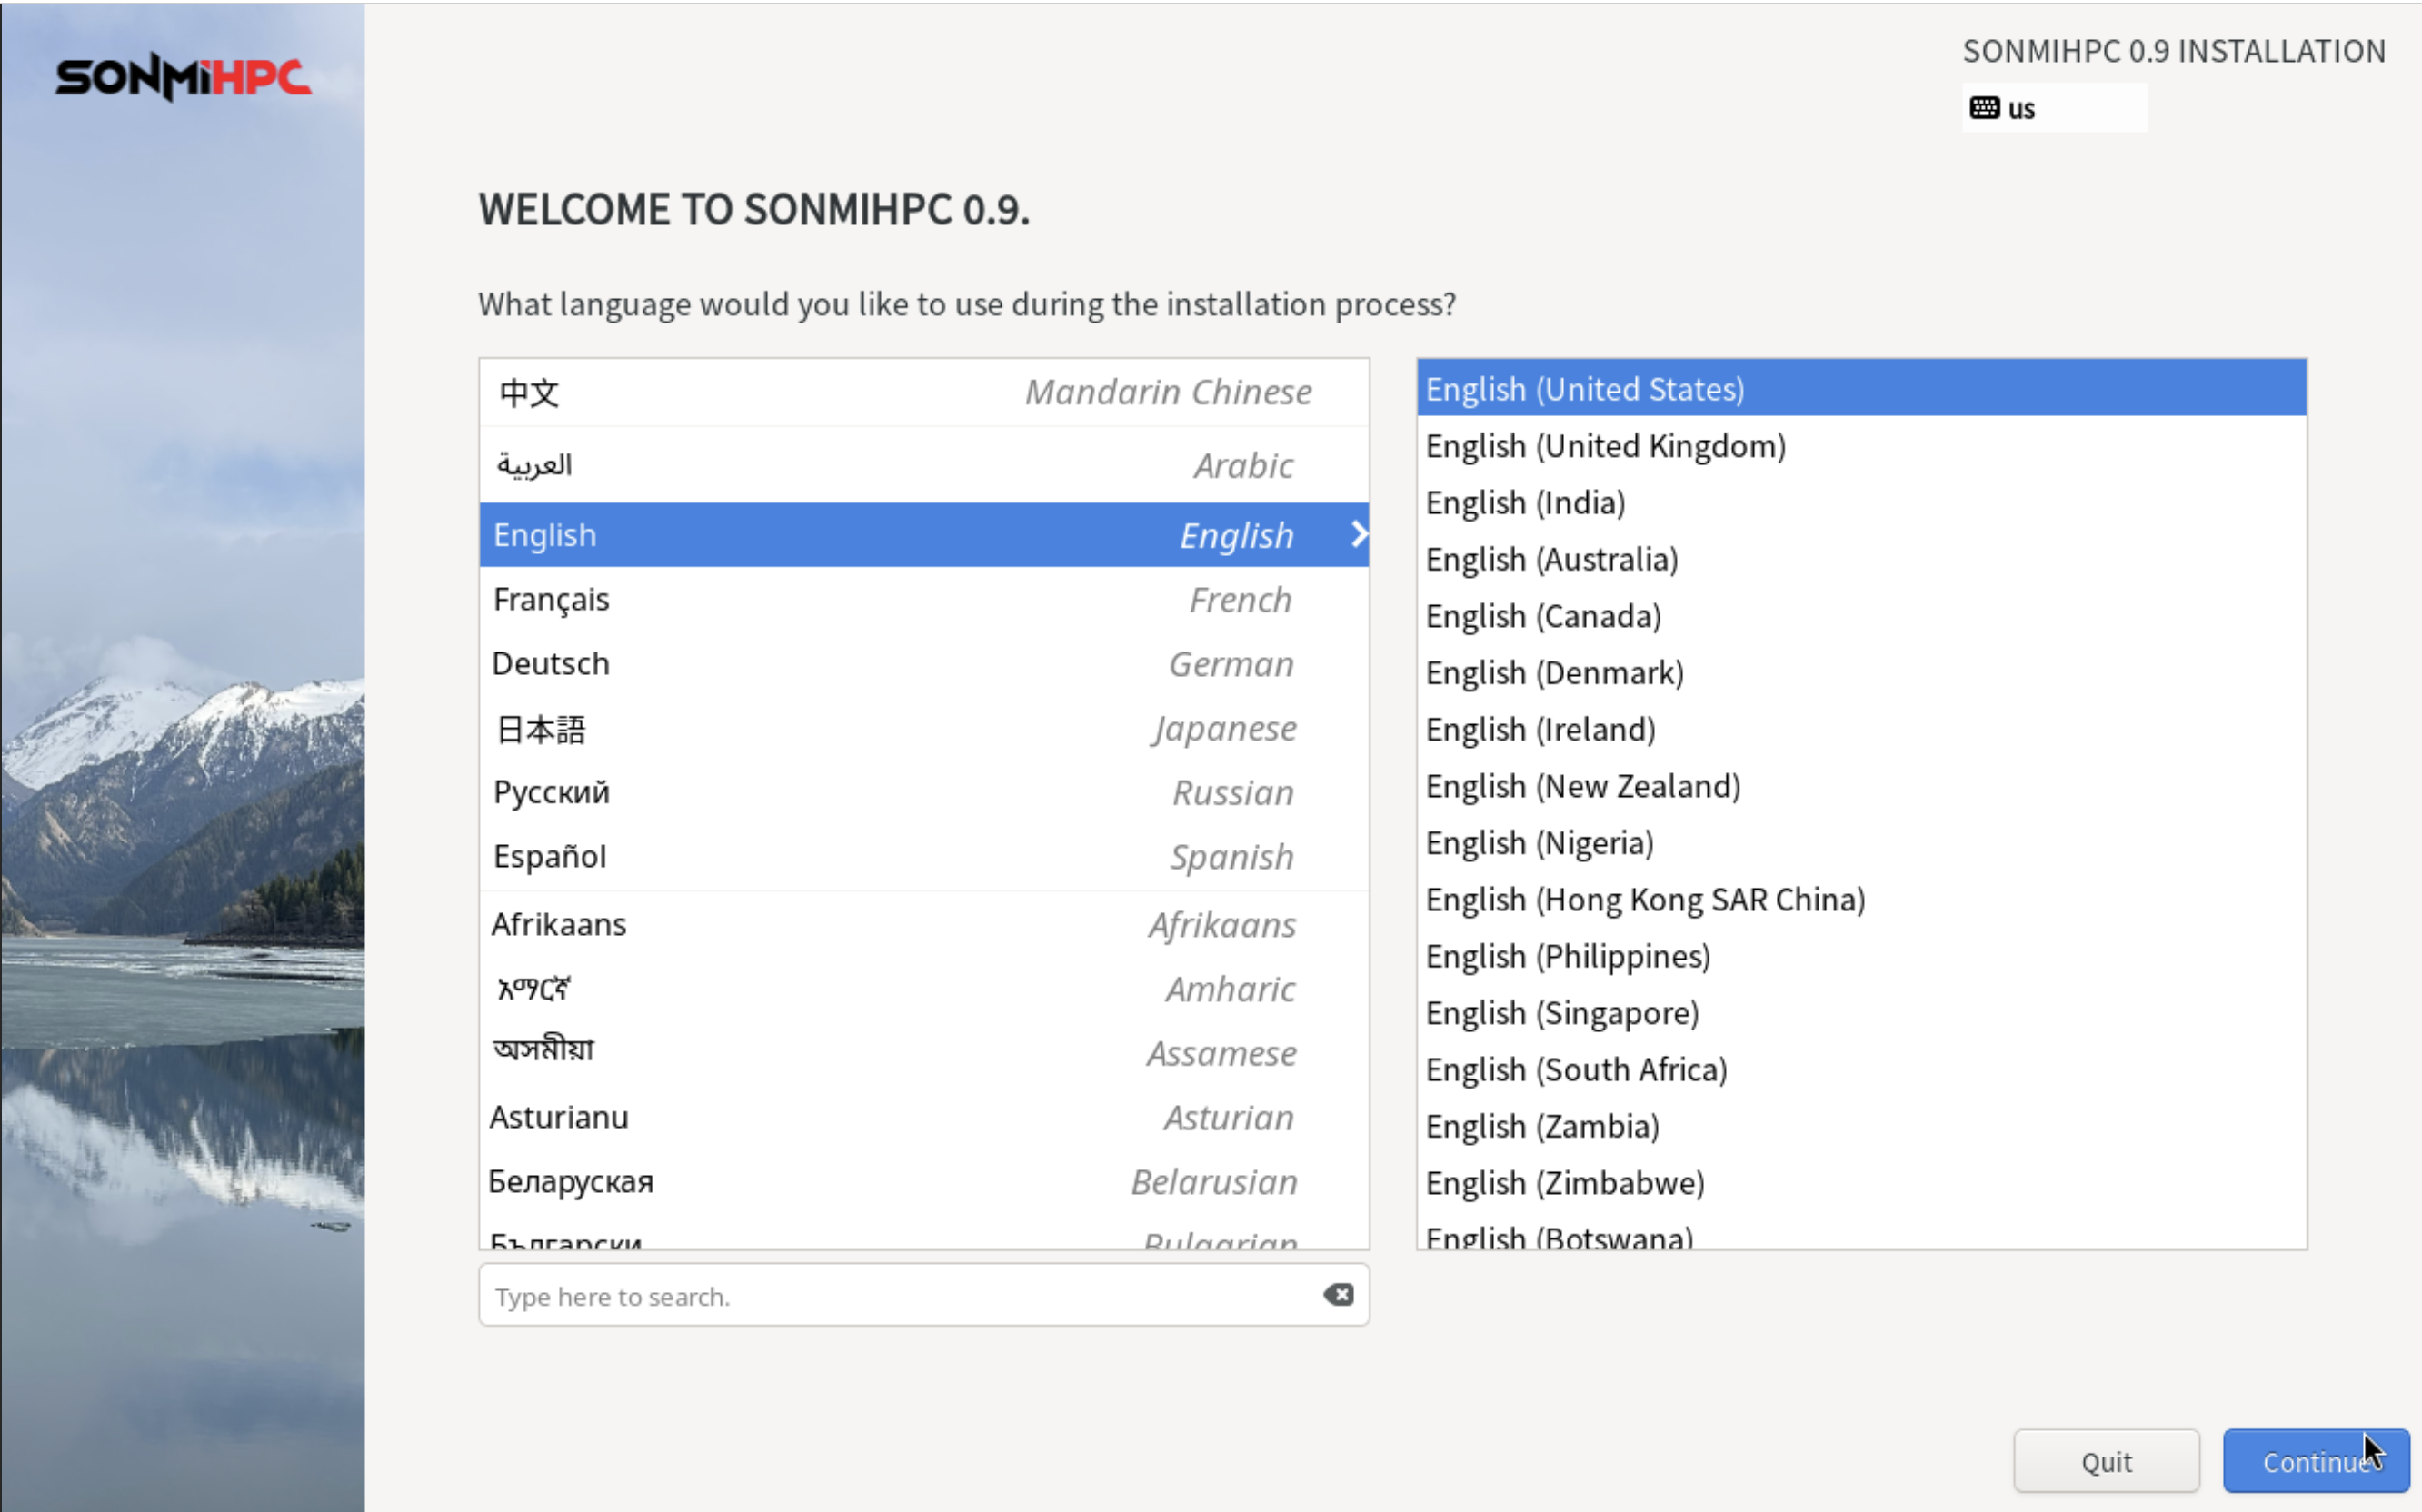Pick English (Hong Kong SAR China)
The width and height of the screenshot is (2422, 1512).
pyautogui.click(x=1645, y=900)
